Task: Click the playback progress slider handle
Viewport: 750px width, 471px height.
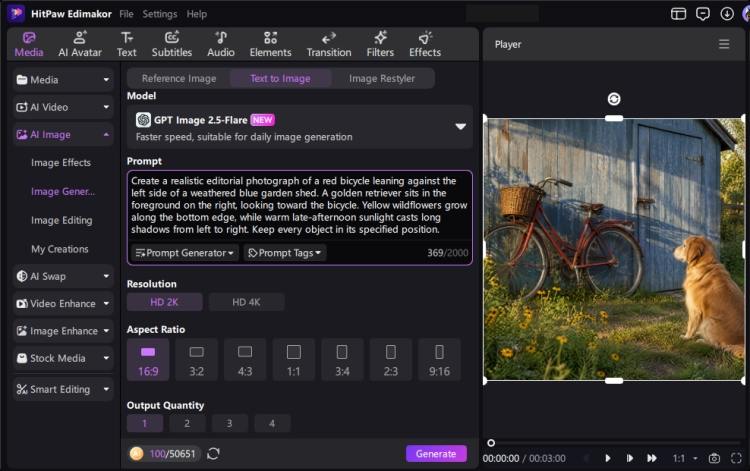Action: [491, 443]
